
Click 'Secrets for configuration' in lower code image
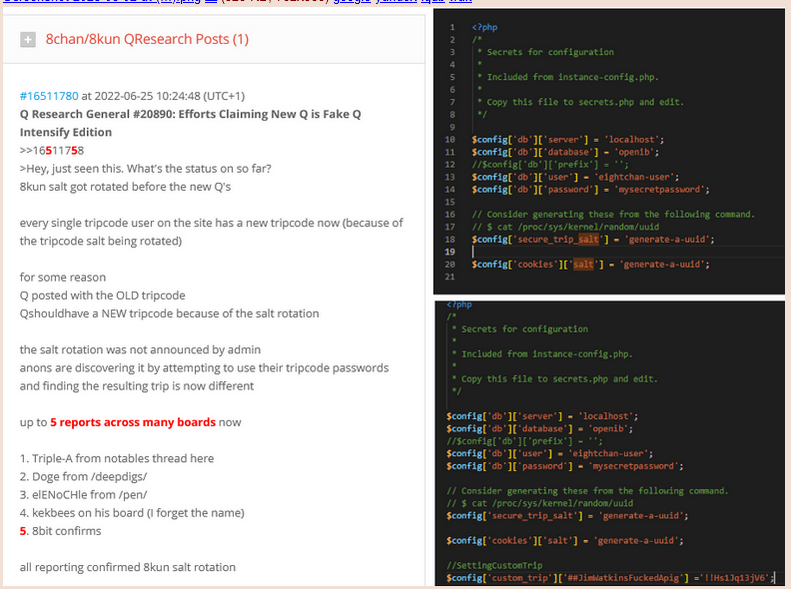point(525,329)
